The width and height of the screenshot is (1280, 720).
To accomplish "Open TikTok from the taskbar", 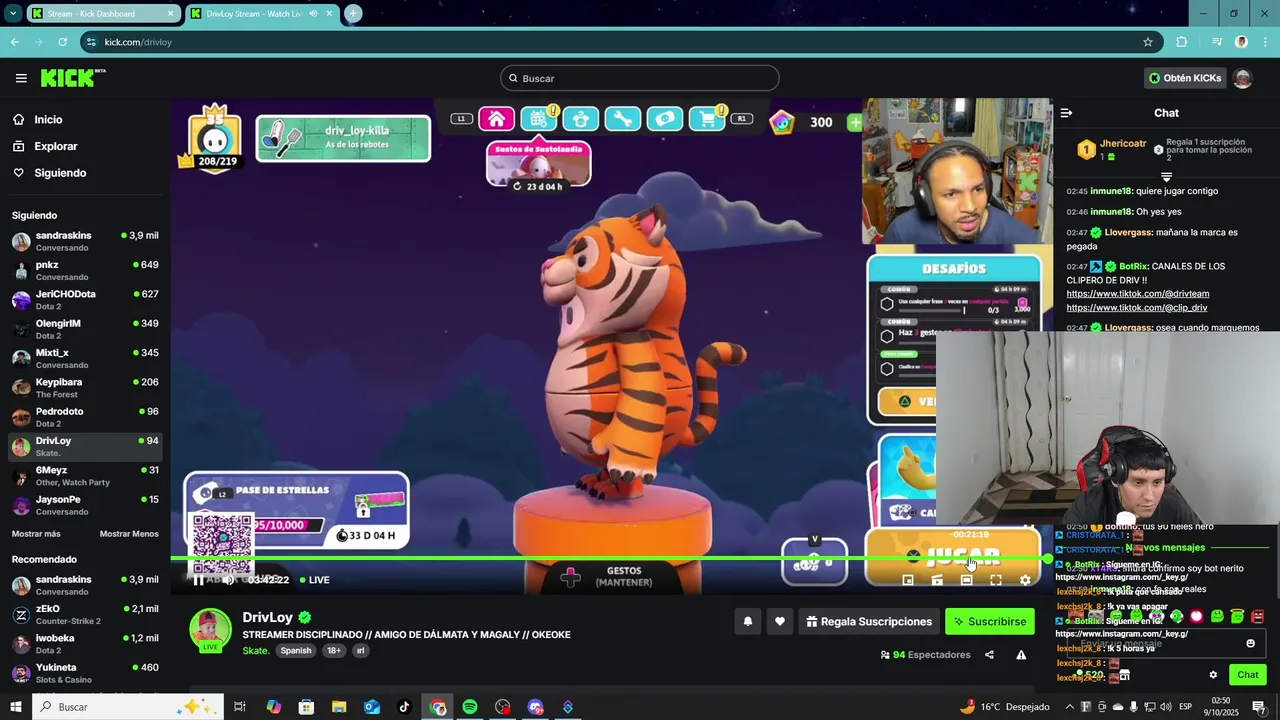I will [404, 707].
